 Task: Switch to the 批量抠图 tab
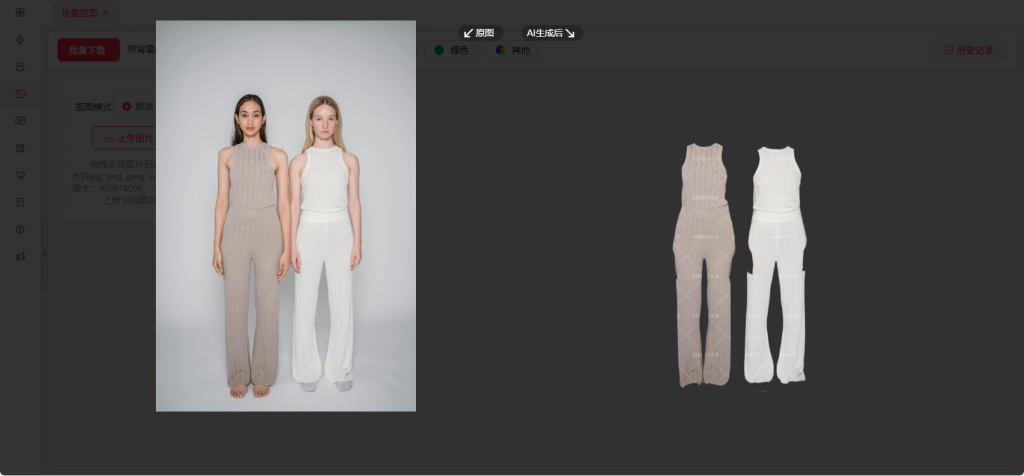pyautogui.click(x=79, y=13)
